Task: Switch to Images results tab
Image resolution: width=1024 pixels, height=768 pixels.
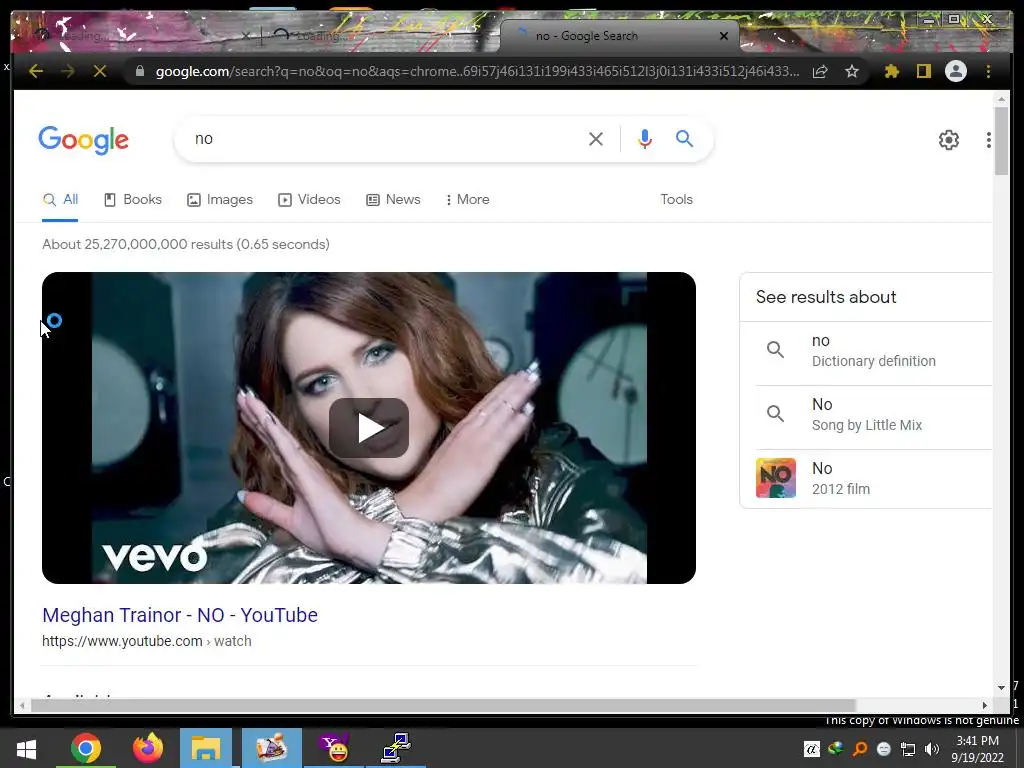Action: tap(220, 199)
